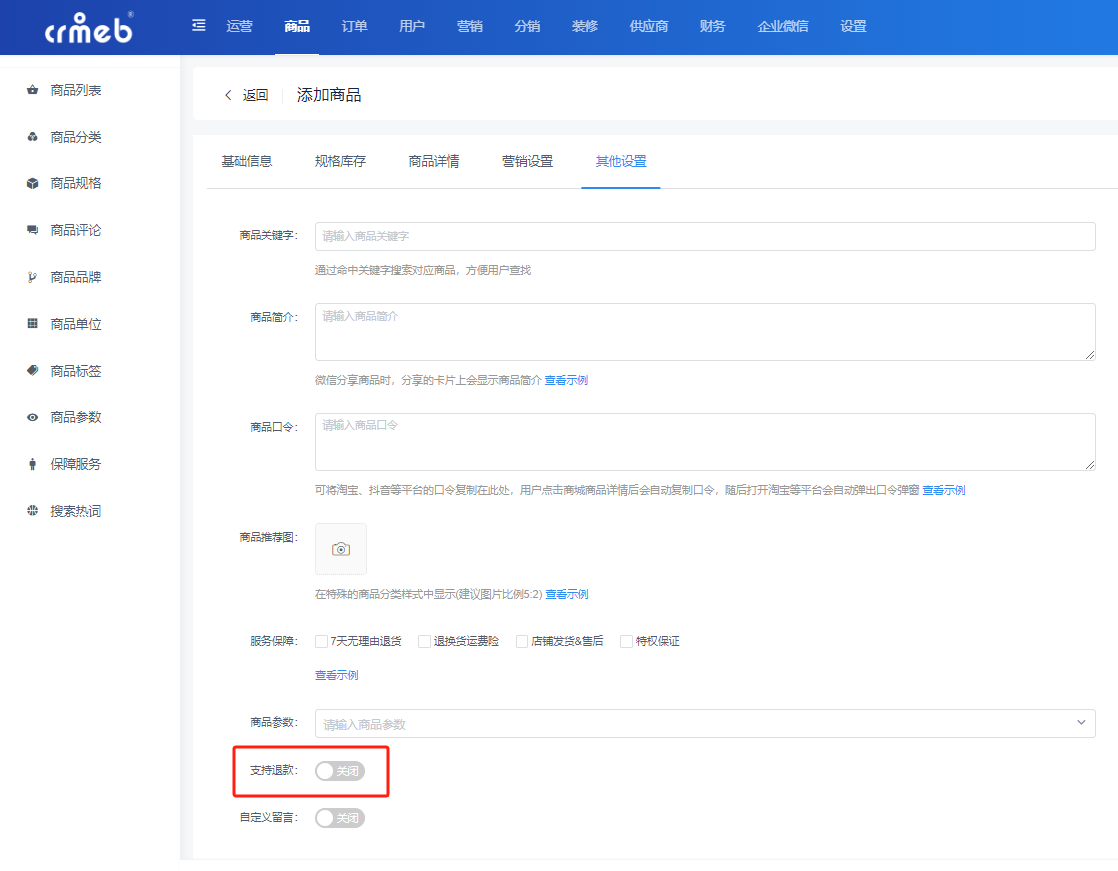The width and height of the screenshot is (1118, 871).
Task: Click the 商品分类 sidebar icon
Action: (32, 137)
